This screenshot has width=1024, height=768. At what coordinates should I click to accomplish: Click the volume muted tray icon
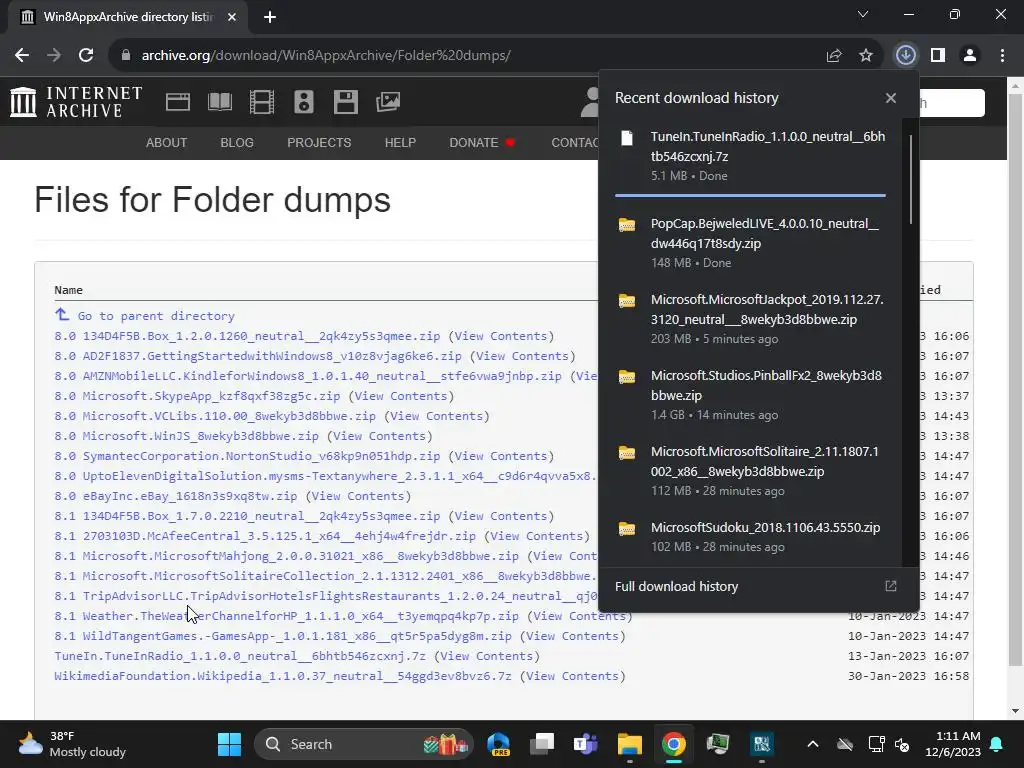(x=903, y=744)
